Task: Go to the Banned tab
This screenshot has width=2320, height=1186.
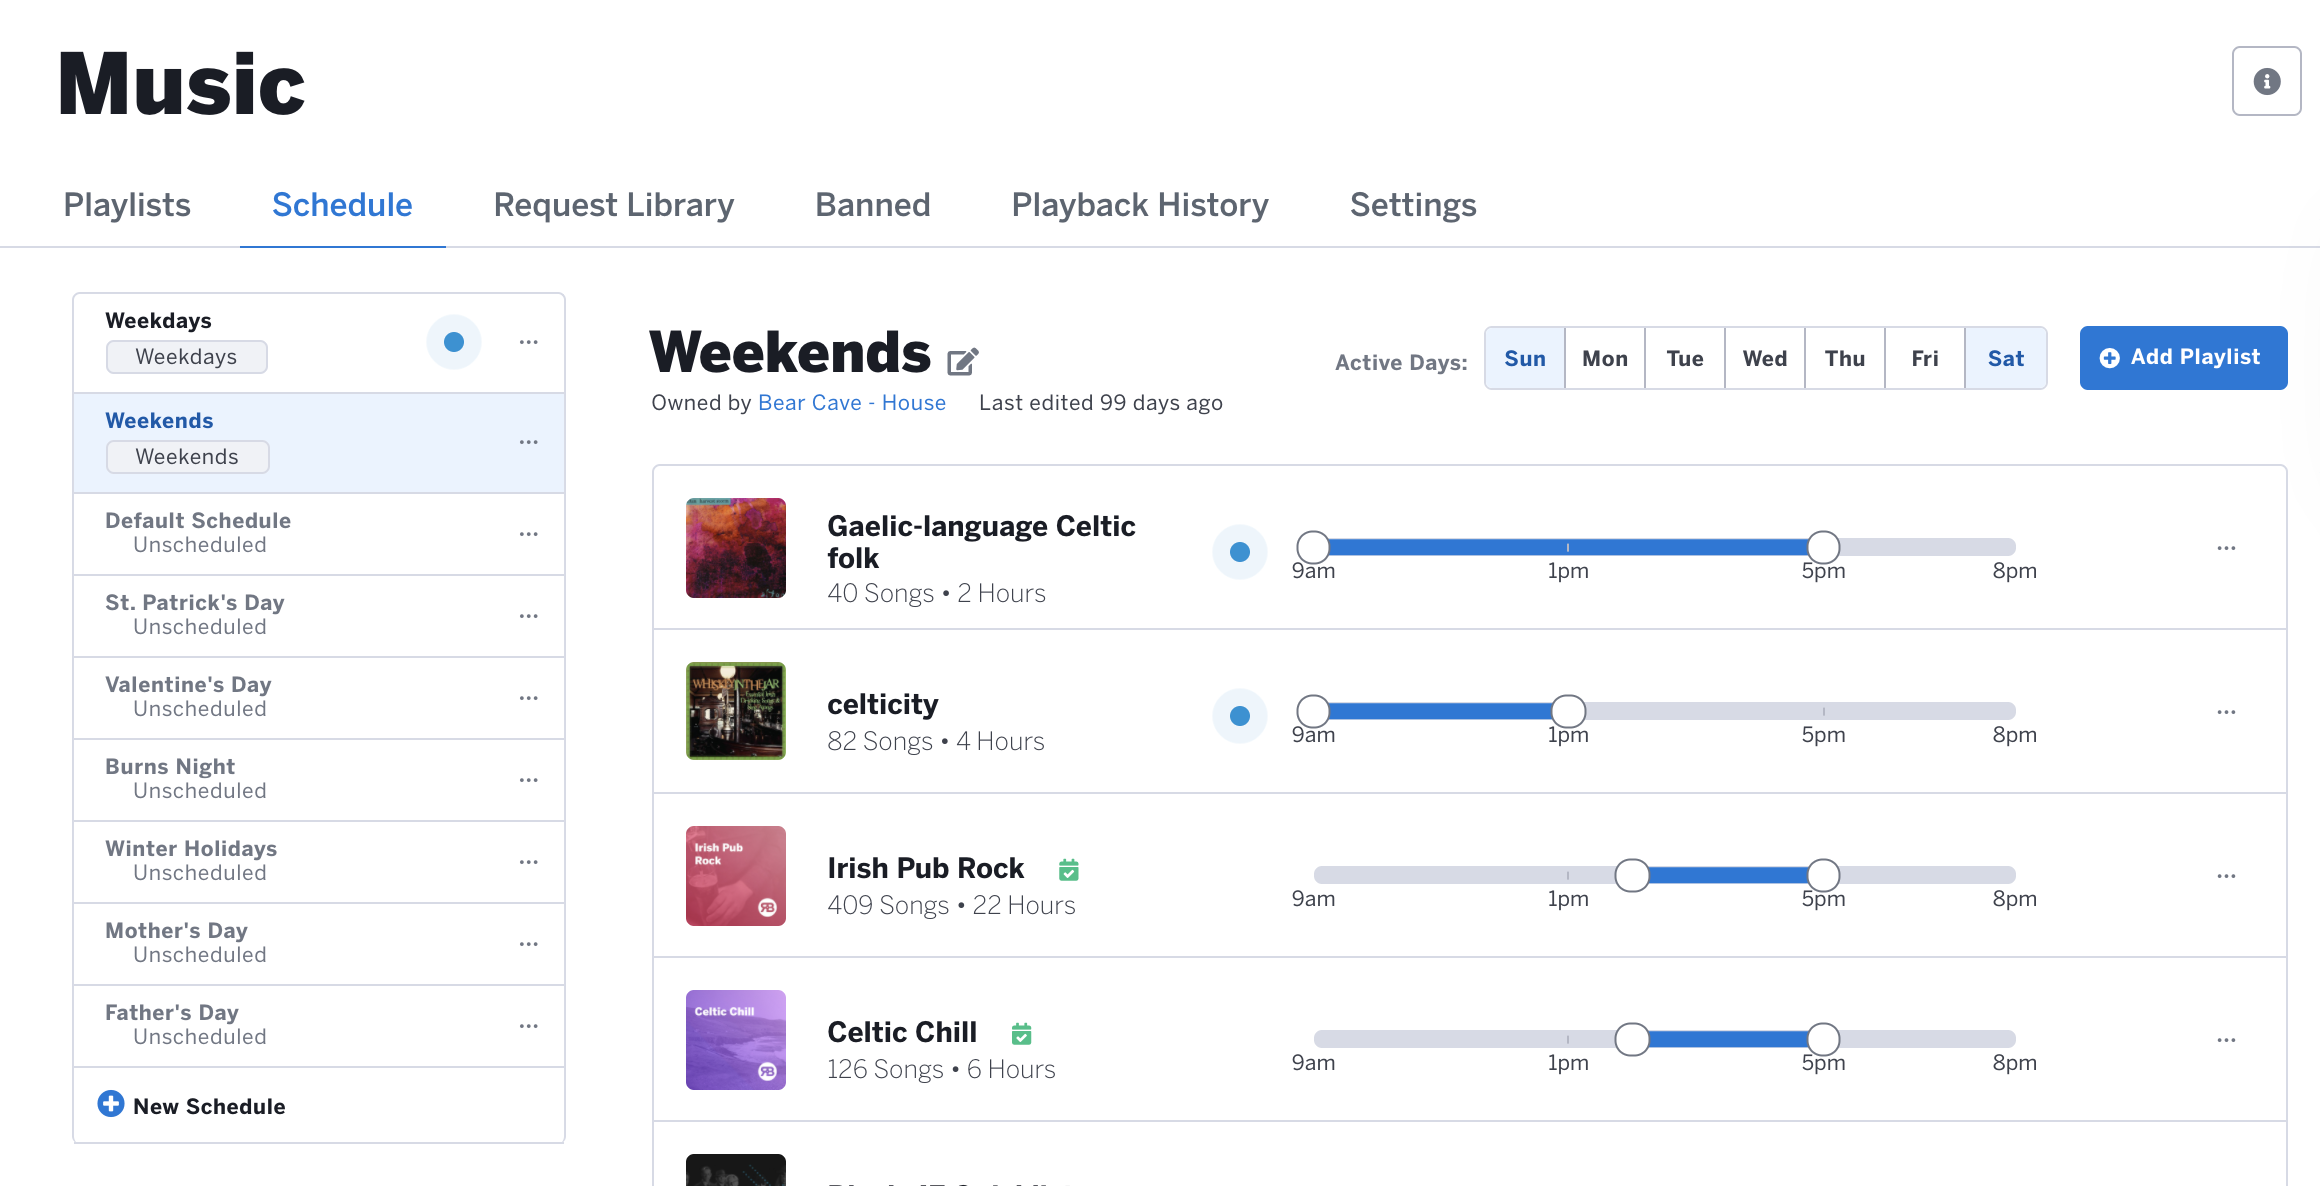Action: click(873, 205)
